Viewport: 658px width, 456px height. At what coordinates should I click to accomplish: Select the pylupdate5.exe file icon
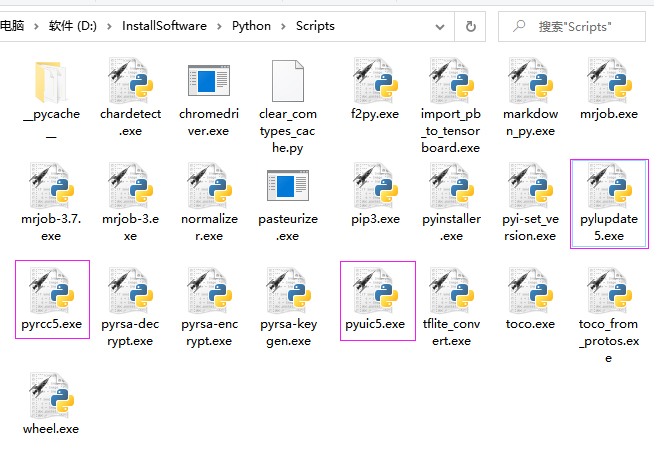[x=609, y=186]
